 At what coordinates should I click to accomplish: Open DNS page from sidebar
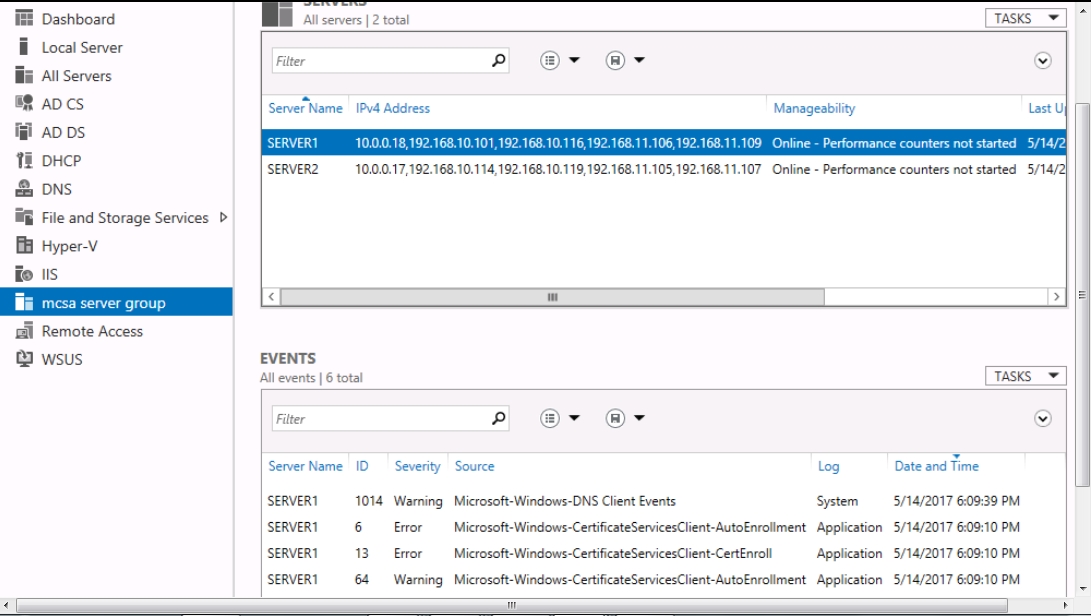coord(56,189)
